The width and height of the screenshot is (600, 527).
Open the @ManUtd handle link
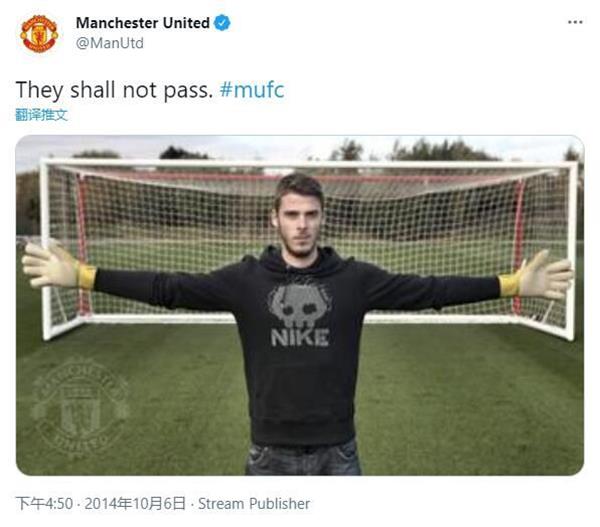pyautogui.click(x=110, y=43)
